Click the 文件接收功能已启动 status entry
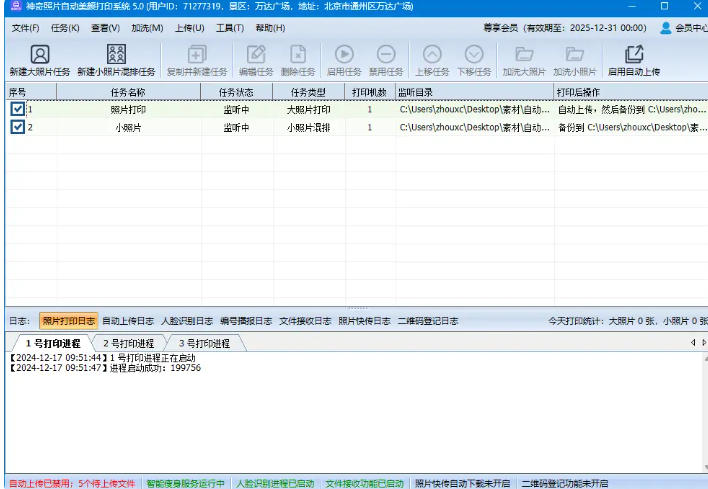This screenshot has height=489, width=708. 364,483
